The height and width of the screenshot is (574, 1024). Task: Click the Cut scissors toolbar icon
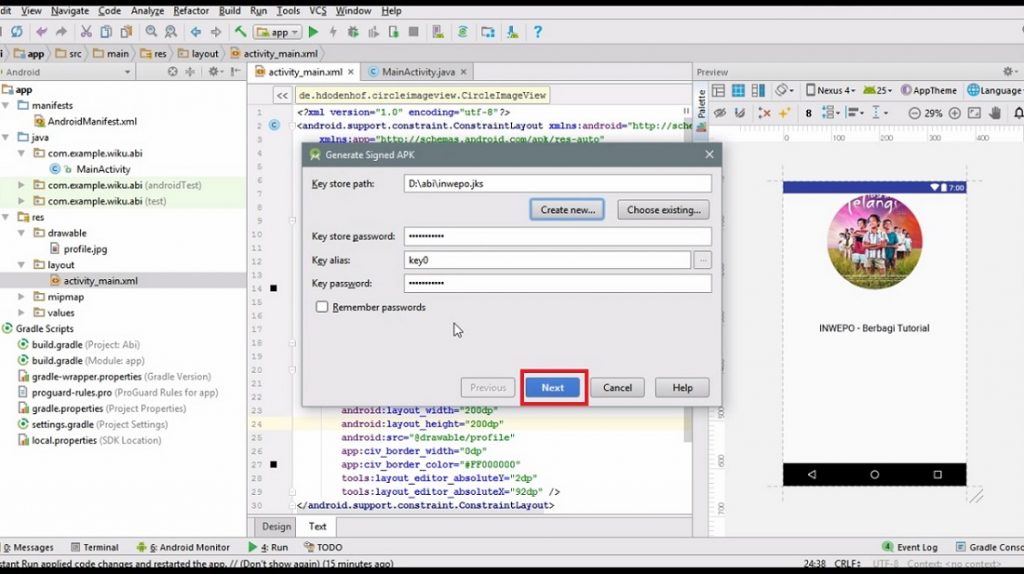pos(86,32)
